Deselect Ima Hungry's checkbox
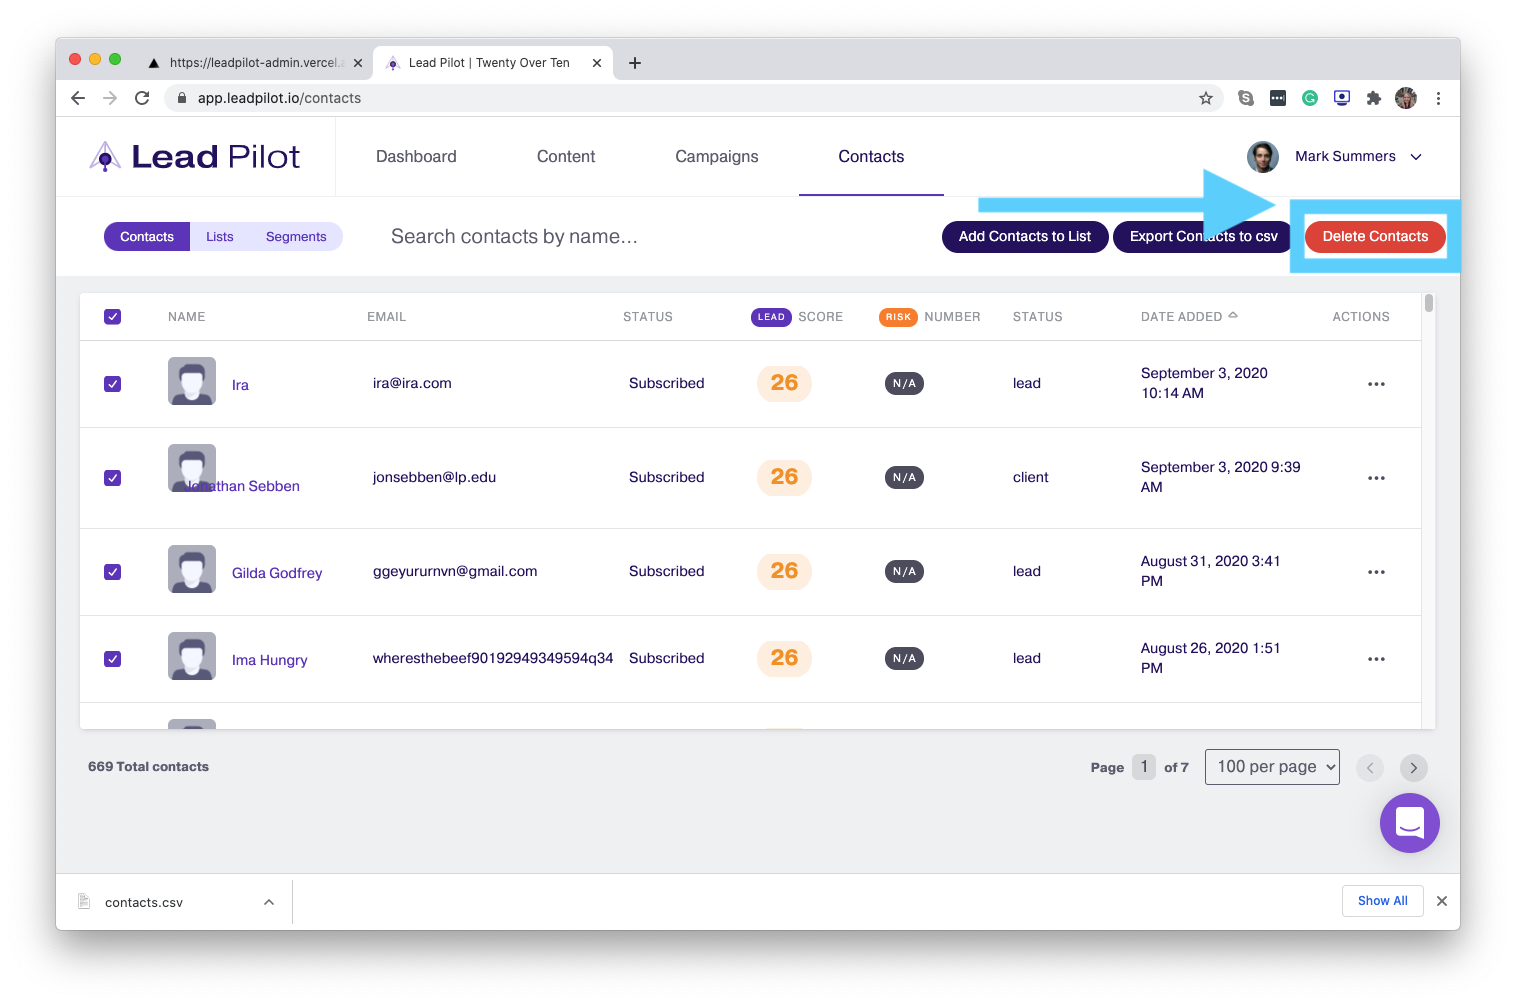This screenshot has width=1516, height=1004. pos(113,659)
